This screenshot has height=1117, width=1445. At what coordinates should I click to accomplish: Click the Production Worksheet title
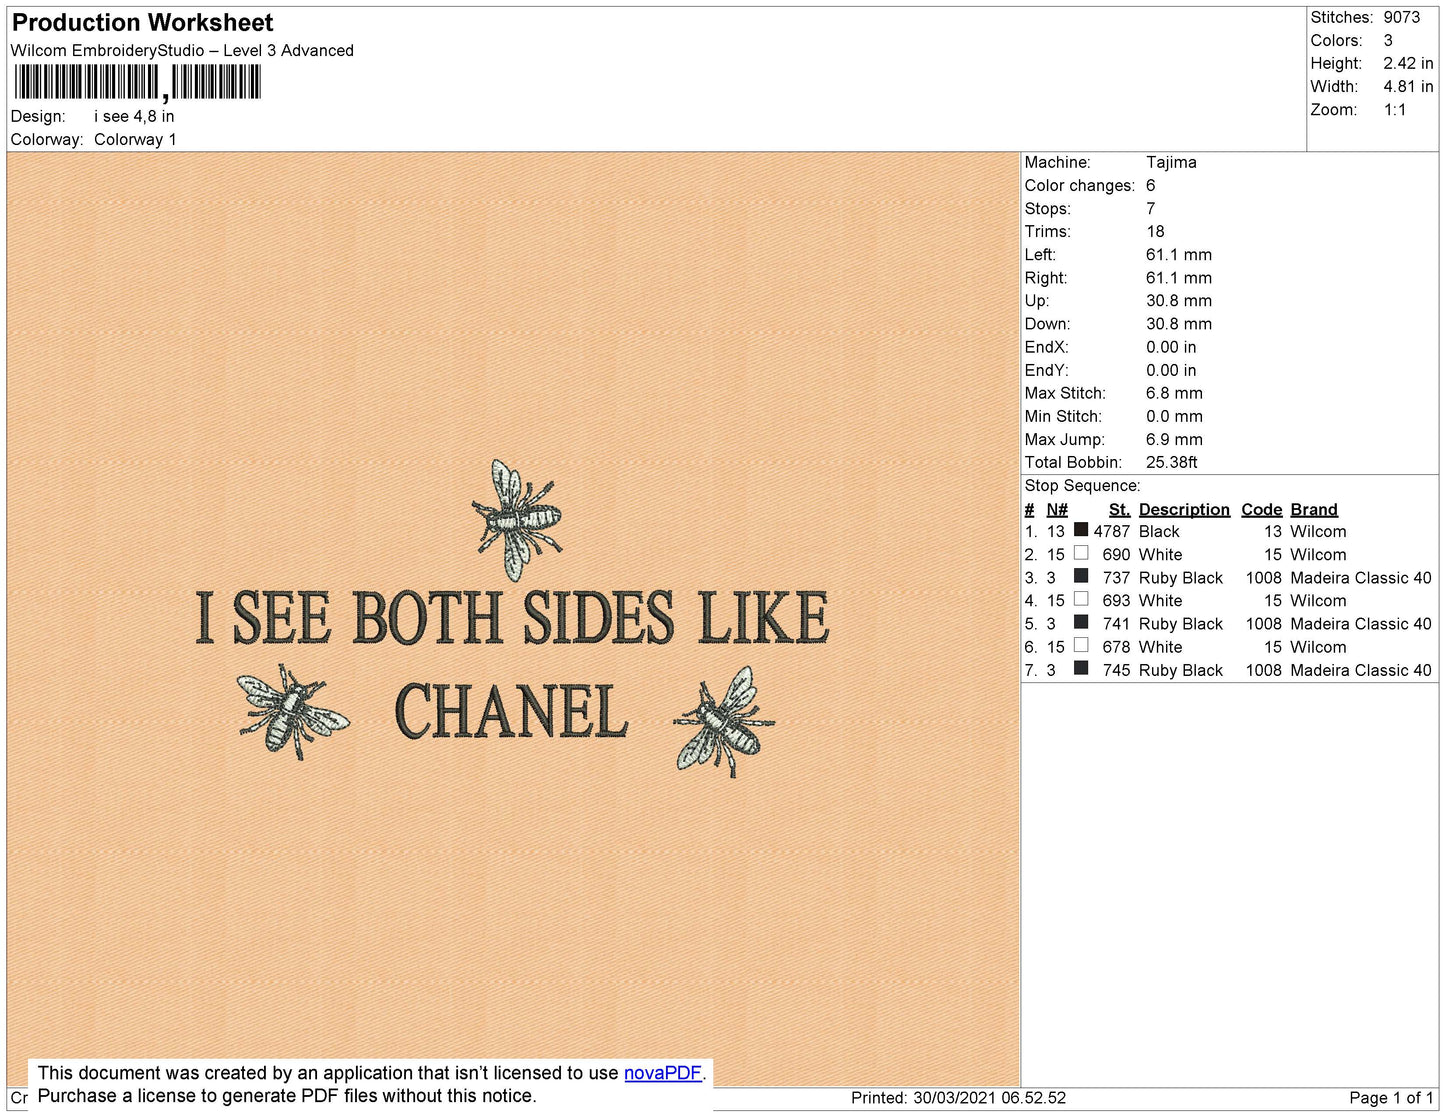143,23
